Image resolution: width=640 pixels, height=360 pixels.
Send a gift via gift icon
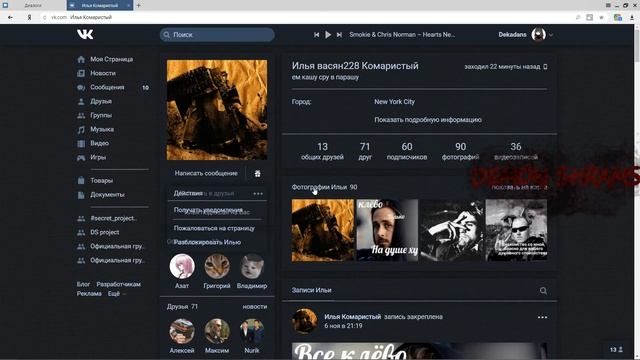pos(258,173)
